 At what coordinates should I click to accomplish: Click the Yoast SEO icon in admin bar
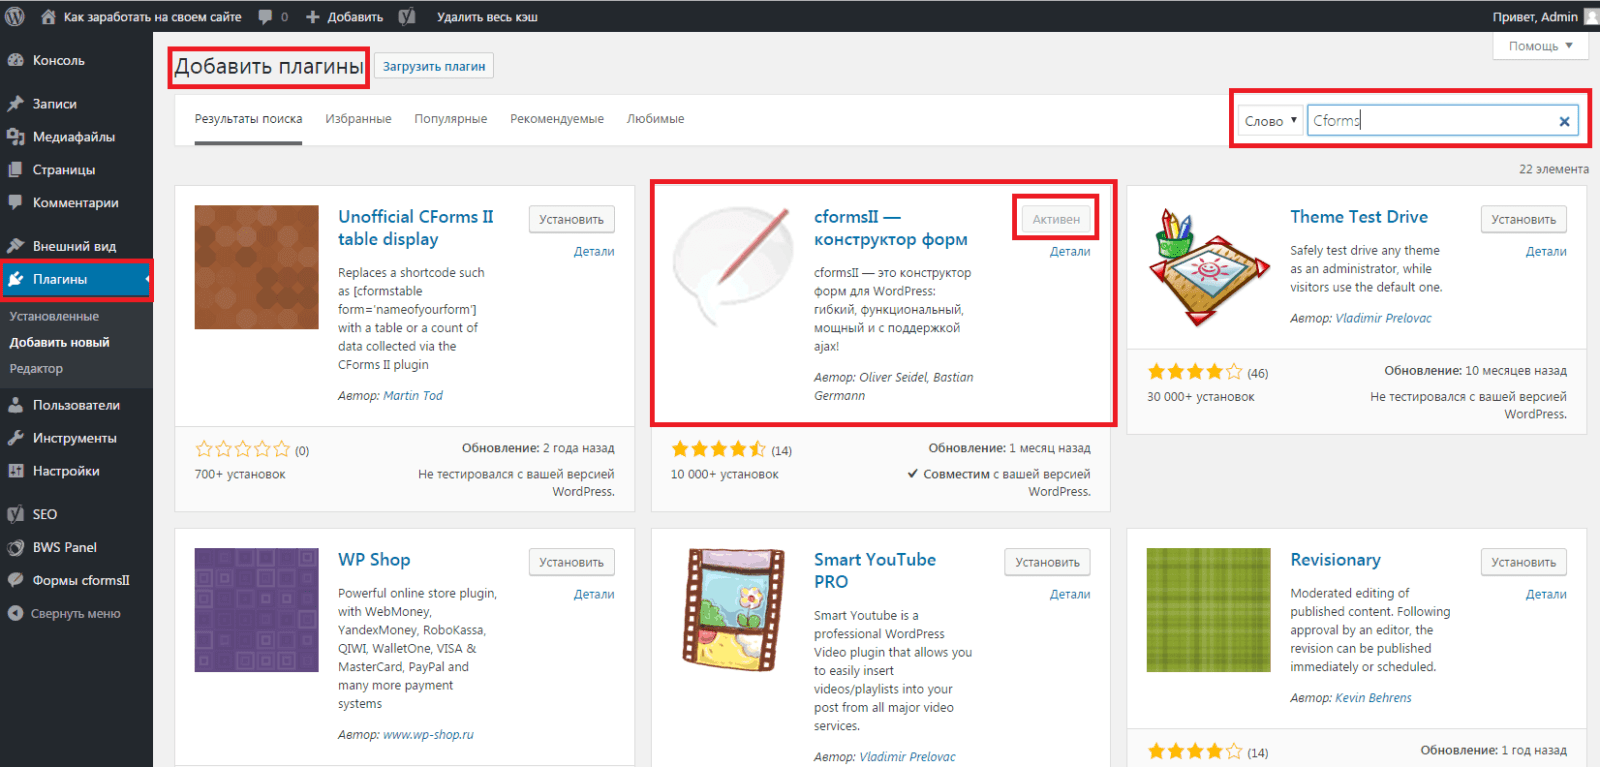[407, 16]
